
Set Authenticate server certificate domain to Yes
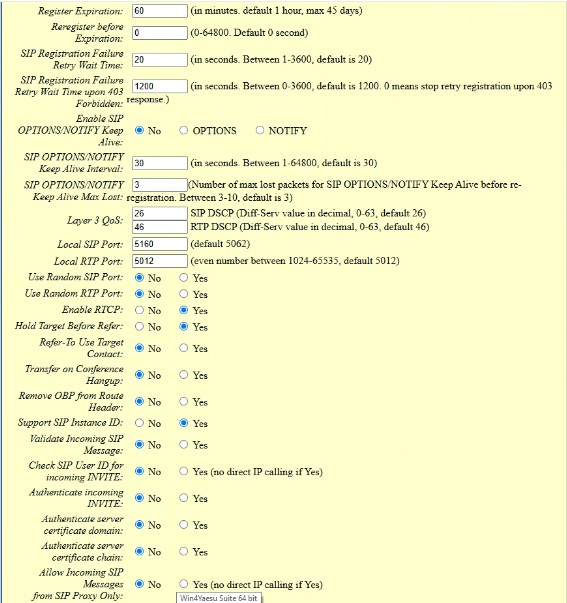183,525
